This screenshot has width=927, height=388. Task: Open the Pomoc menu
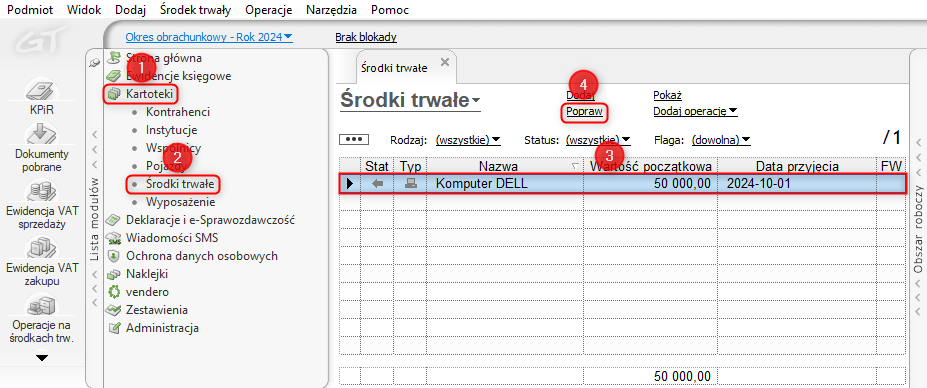pyautogui.click(x=390, y=9)
